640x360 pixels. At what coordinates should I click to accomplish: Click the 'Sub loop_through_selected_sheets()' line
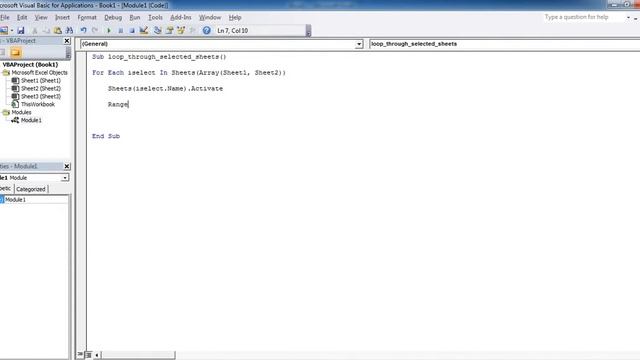pos(159,57)
